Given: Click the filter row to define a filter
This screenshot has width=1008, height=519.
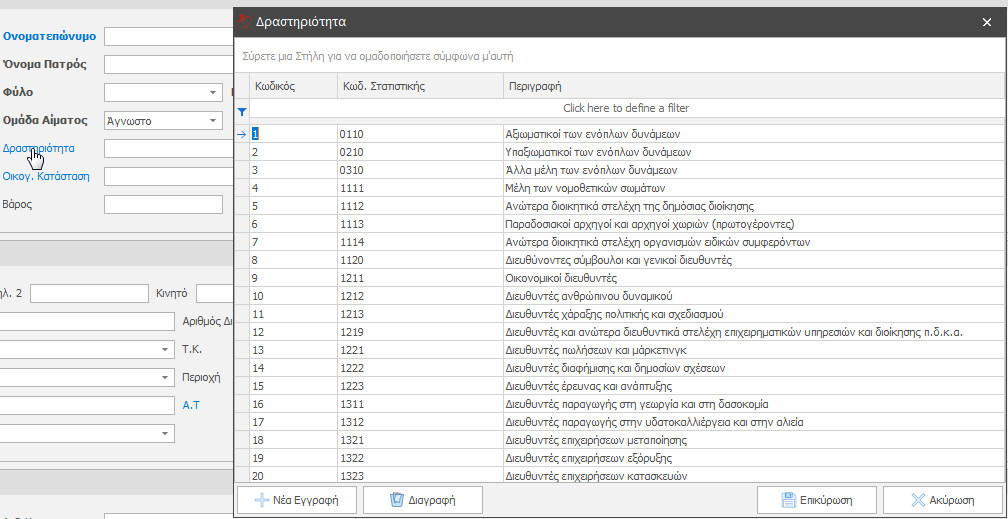Looking at the screenshot, I should click(x=625, y=108).
